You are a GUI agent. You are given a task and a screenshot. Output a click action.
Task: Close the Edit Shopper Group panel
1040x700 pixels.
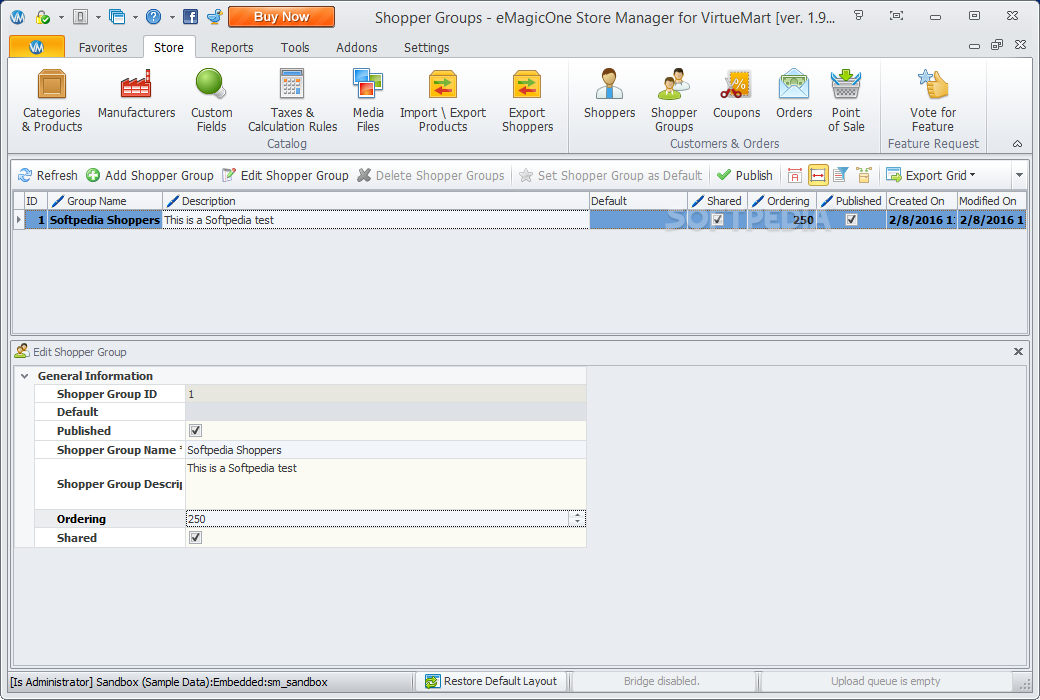point(1018,352)
